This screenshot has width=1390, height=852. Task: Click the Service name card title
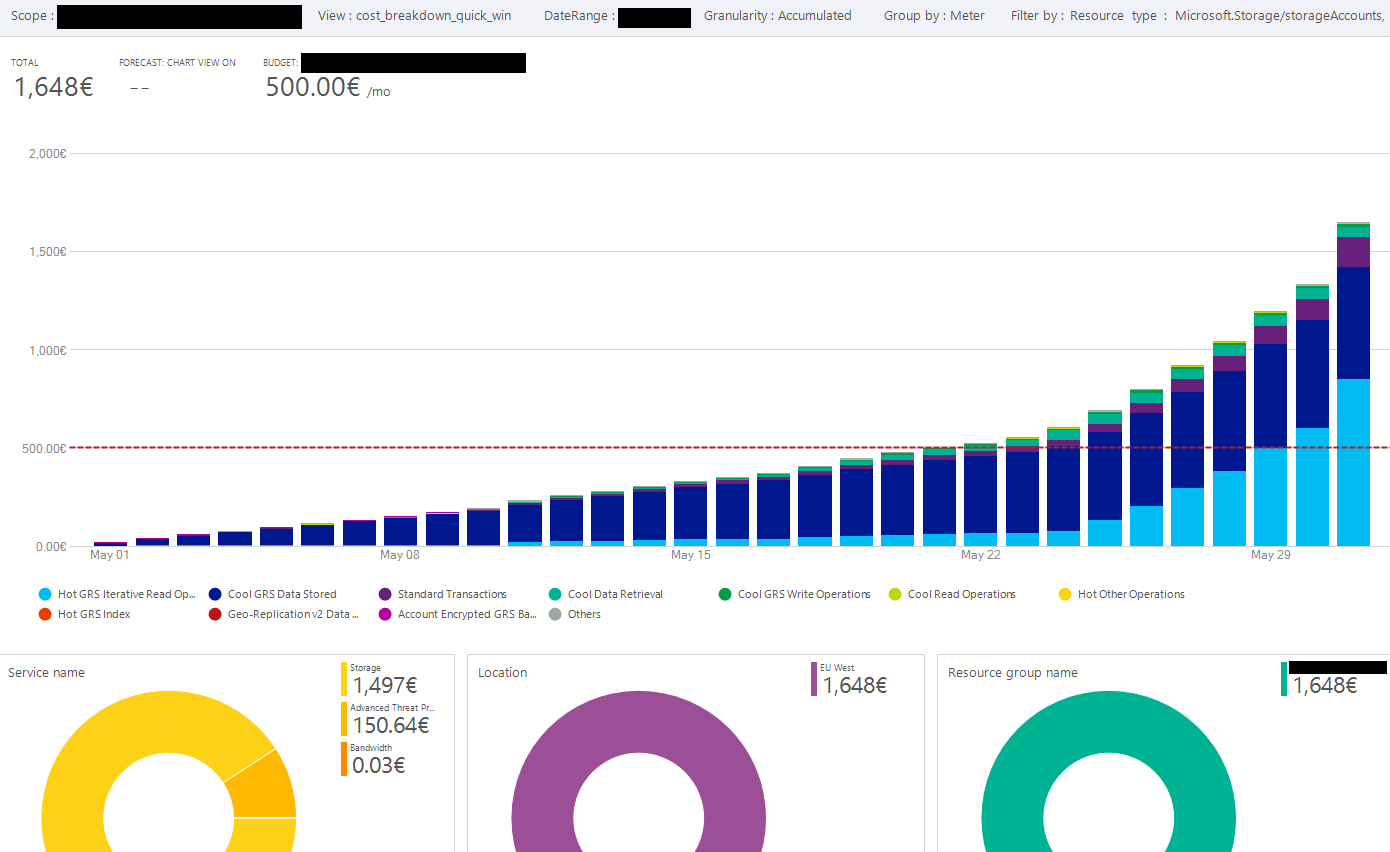coord(46,673)
